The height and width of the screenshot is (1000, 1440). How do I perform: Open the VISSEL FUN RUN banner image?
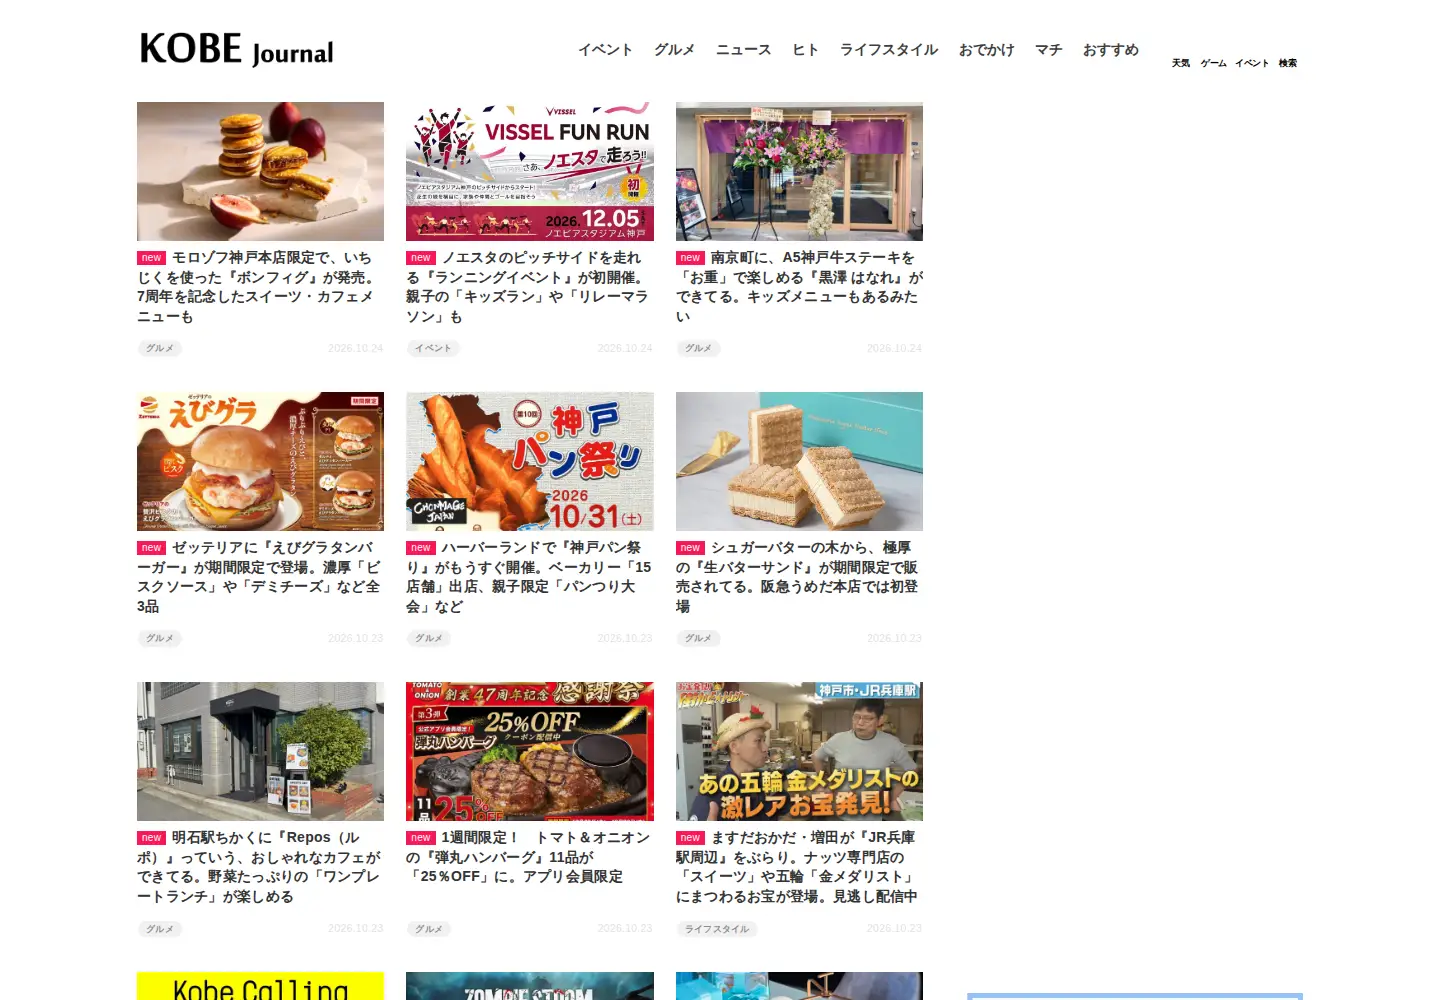530,171
